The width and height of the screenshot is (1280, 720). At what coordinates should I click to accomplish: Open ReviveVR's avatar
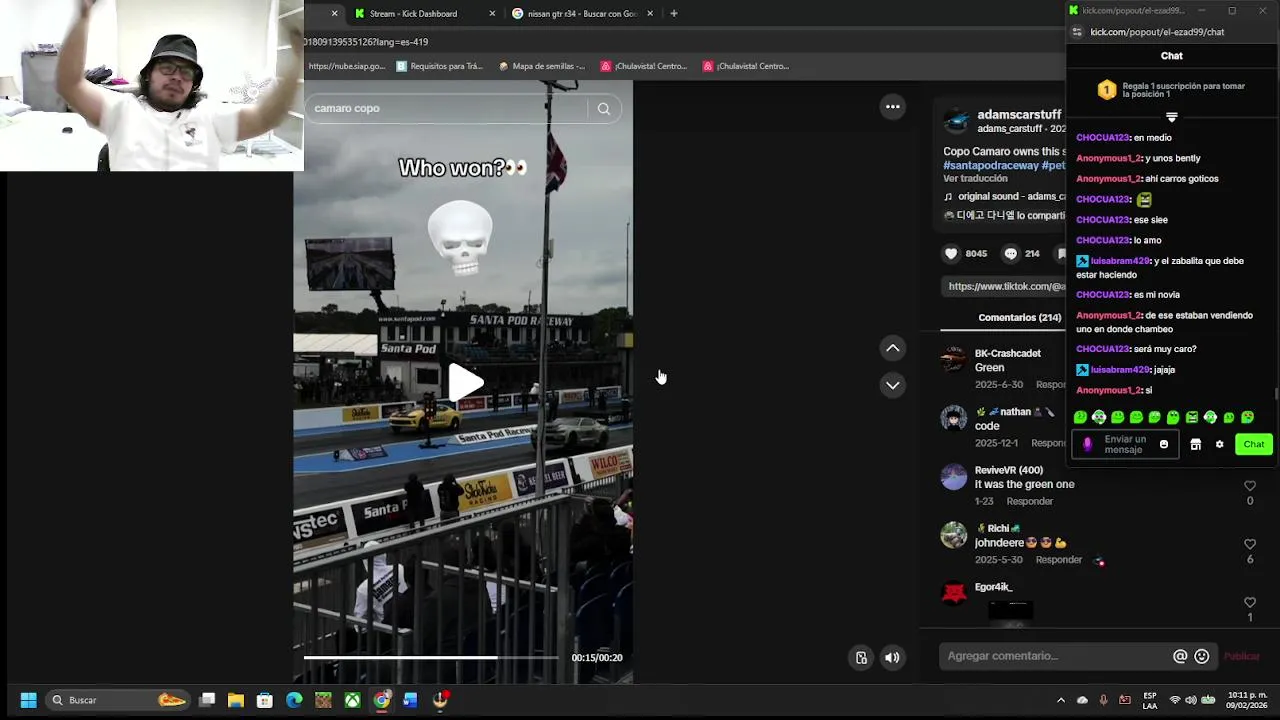(x=954, y=477)
